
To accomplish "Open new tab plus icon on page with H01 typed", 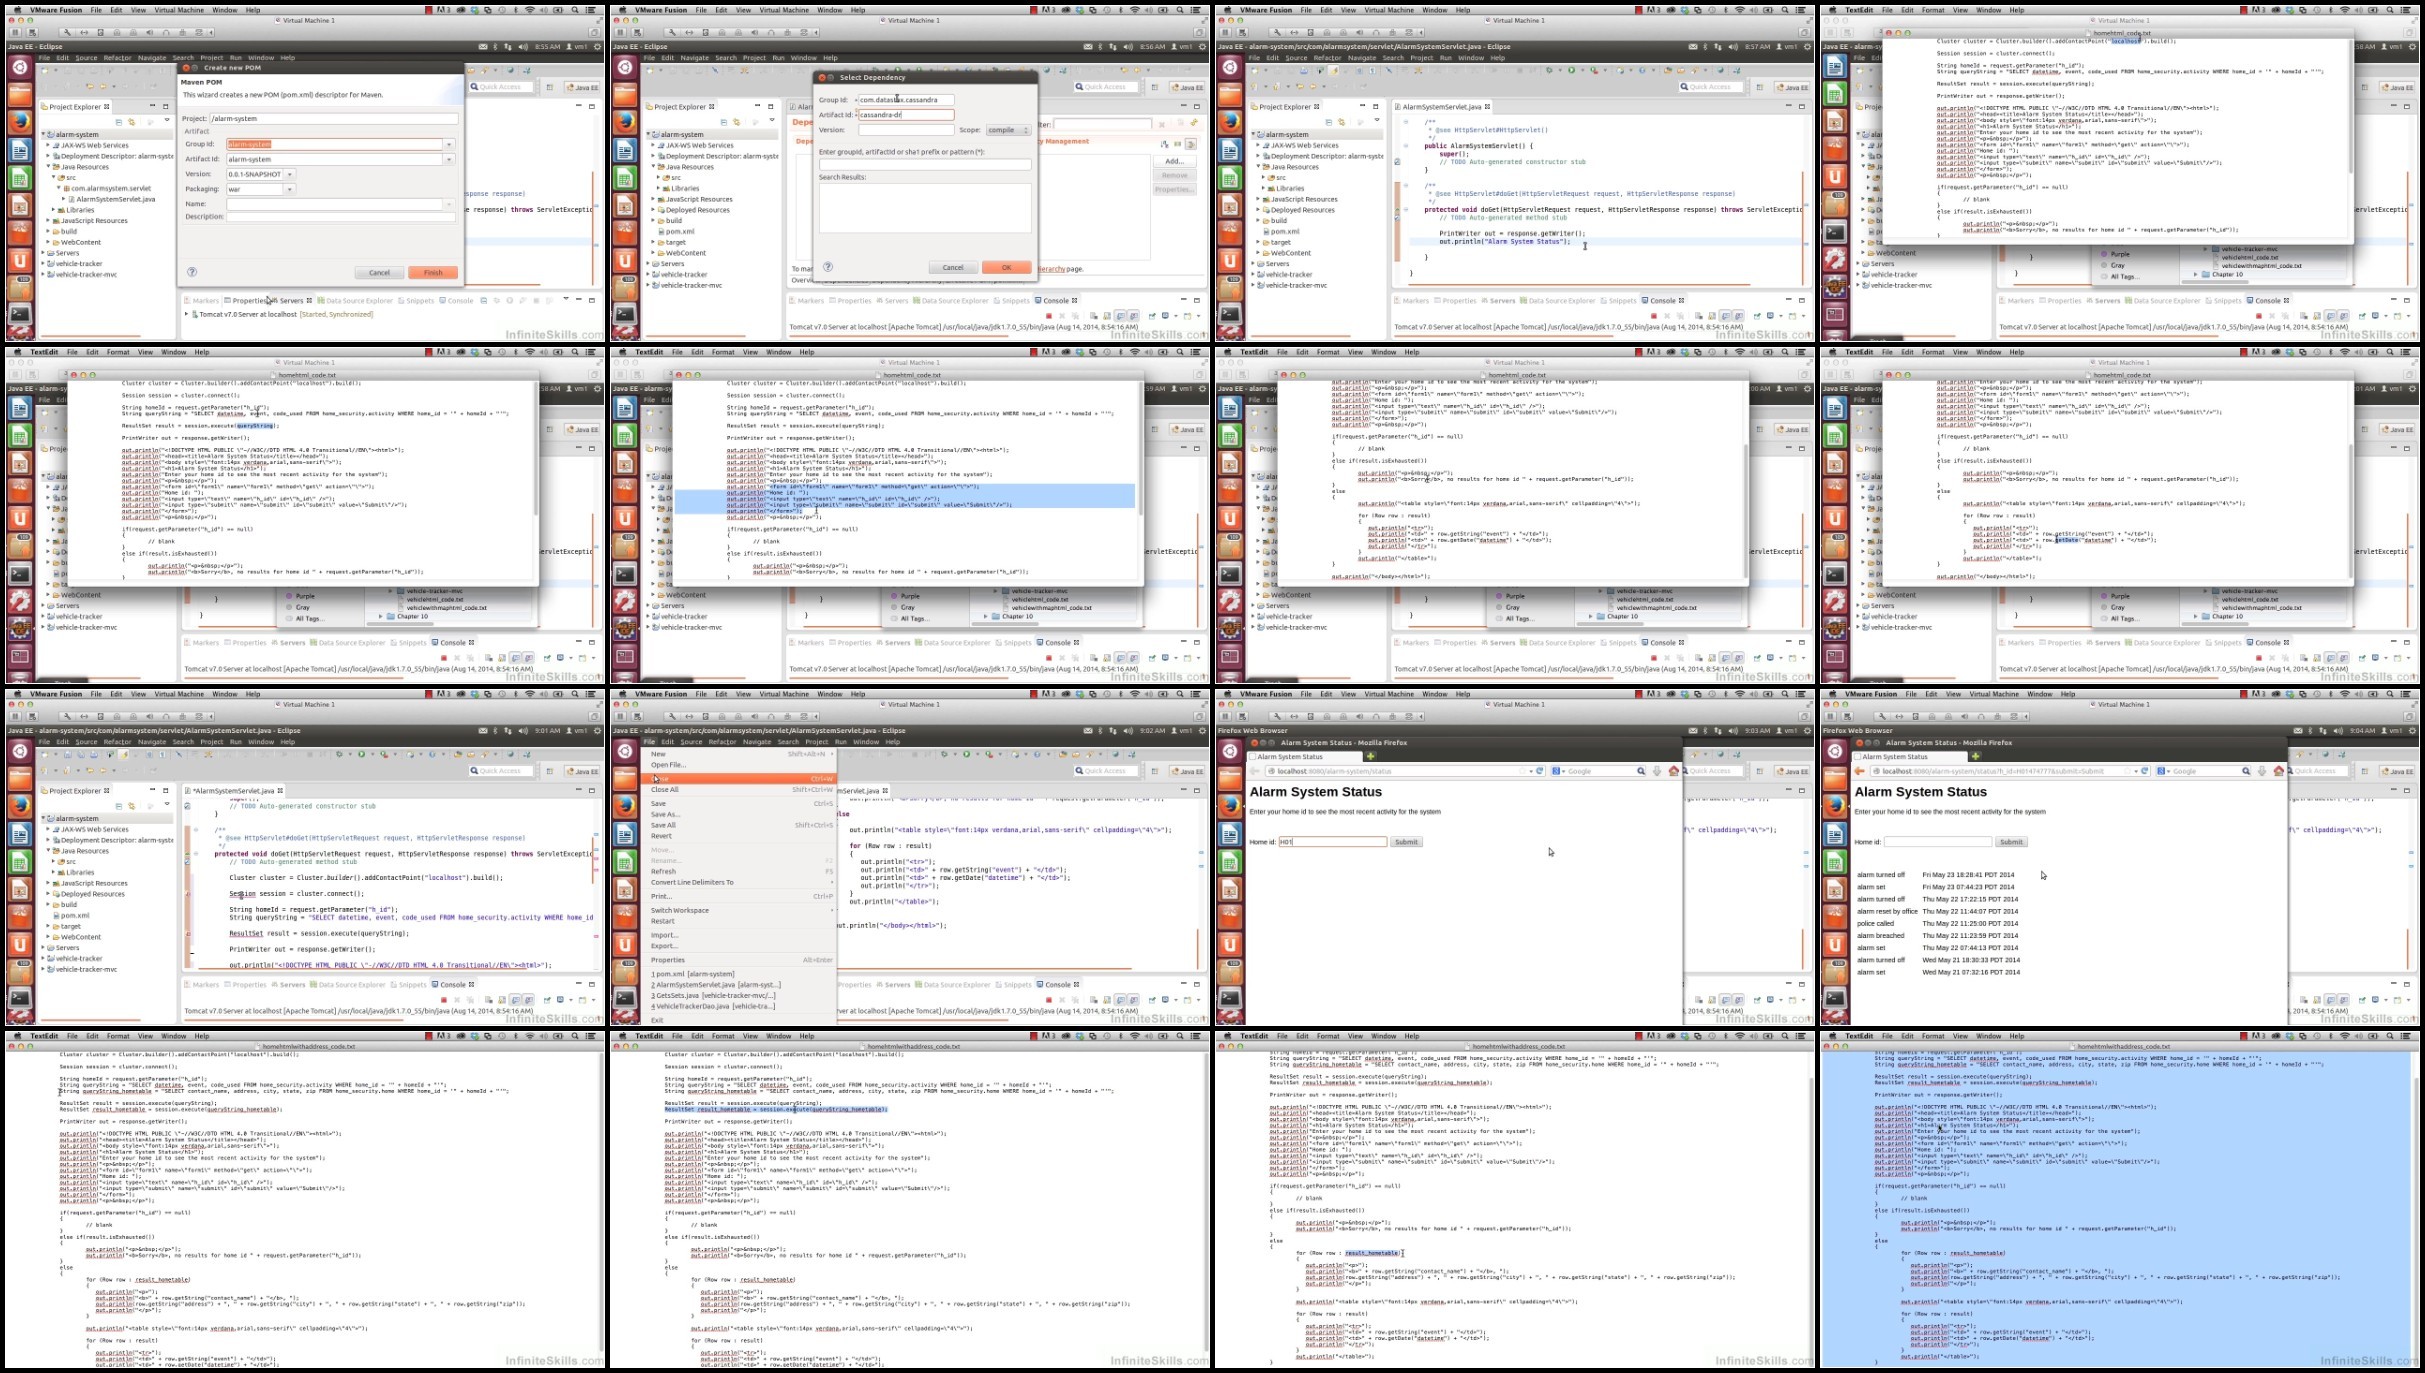I will click(x=1370, y=756).
